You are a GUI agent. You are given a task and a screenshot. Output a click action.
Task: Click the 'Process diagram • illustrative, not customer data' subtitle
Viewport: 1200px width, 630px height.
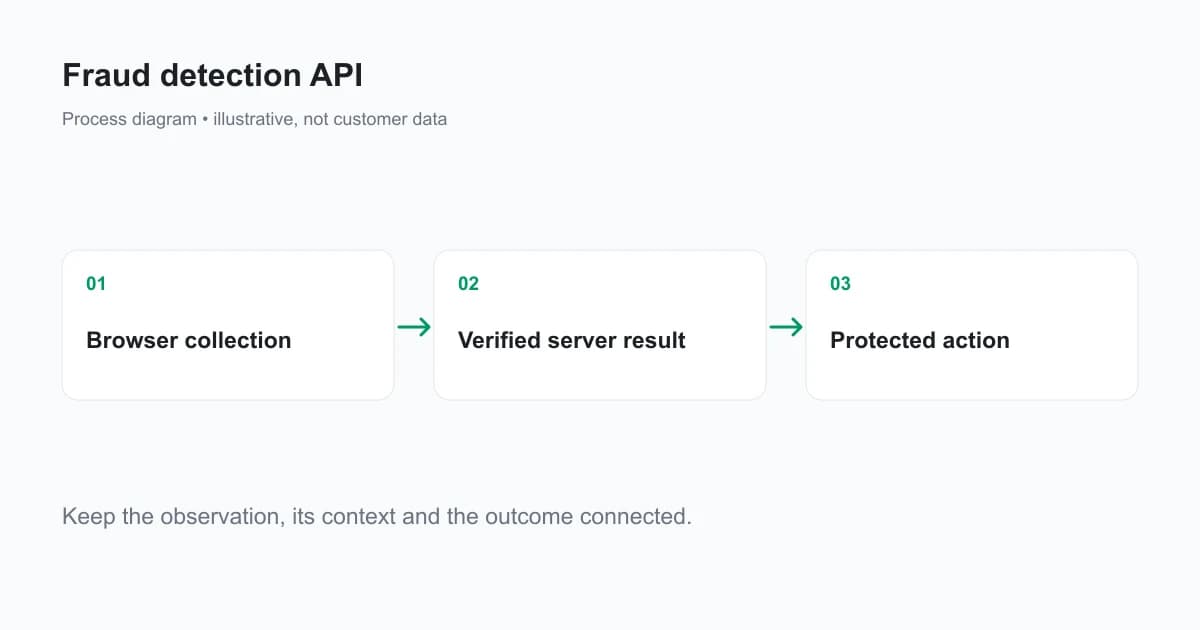pyautogui.click(x=254, y=119)
